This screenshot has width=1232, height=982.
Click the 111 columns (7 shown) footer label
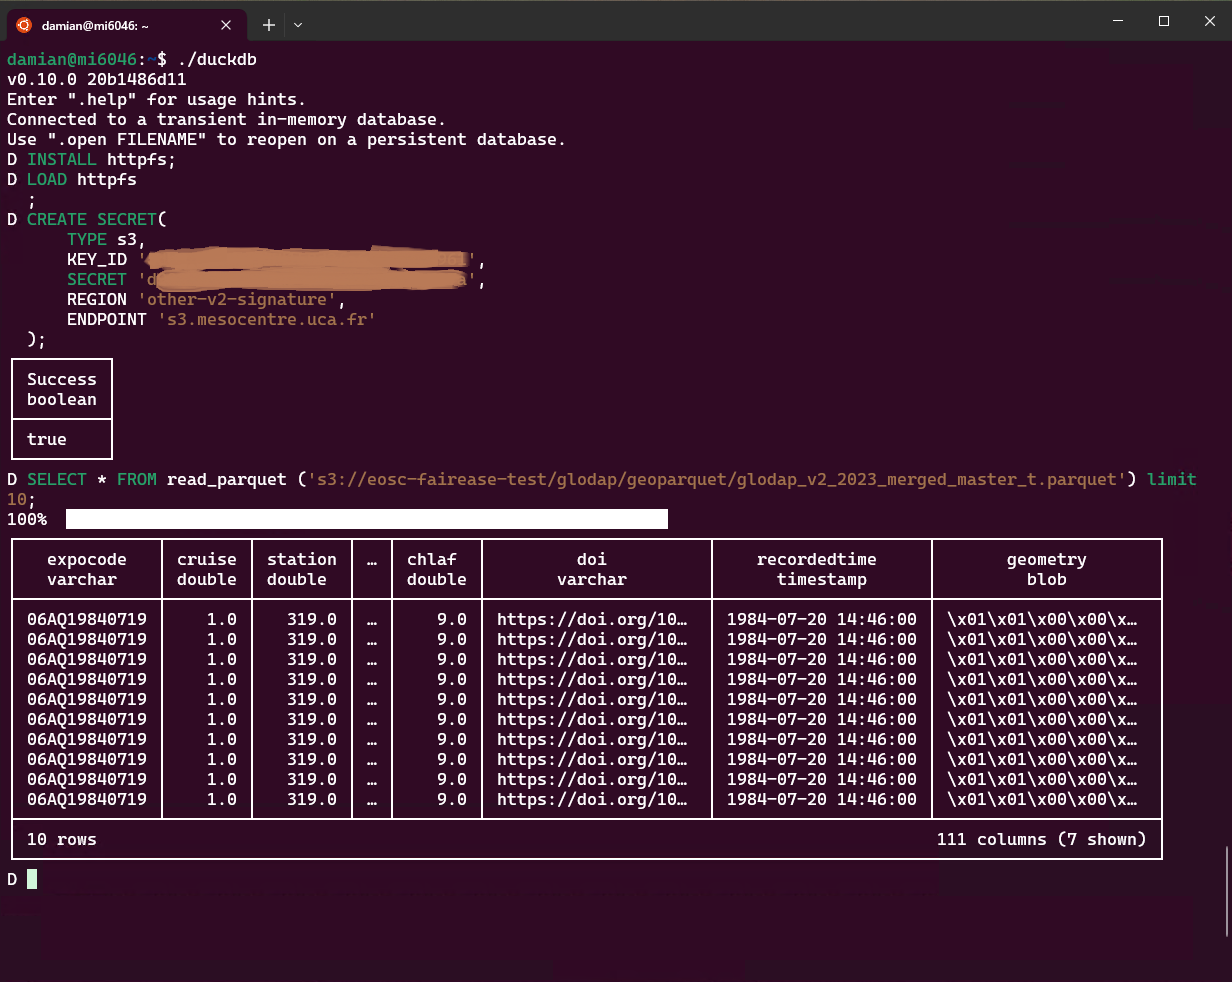pyautogui.click(x=1042, y=839)
